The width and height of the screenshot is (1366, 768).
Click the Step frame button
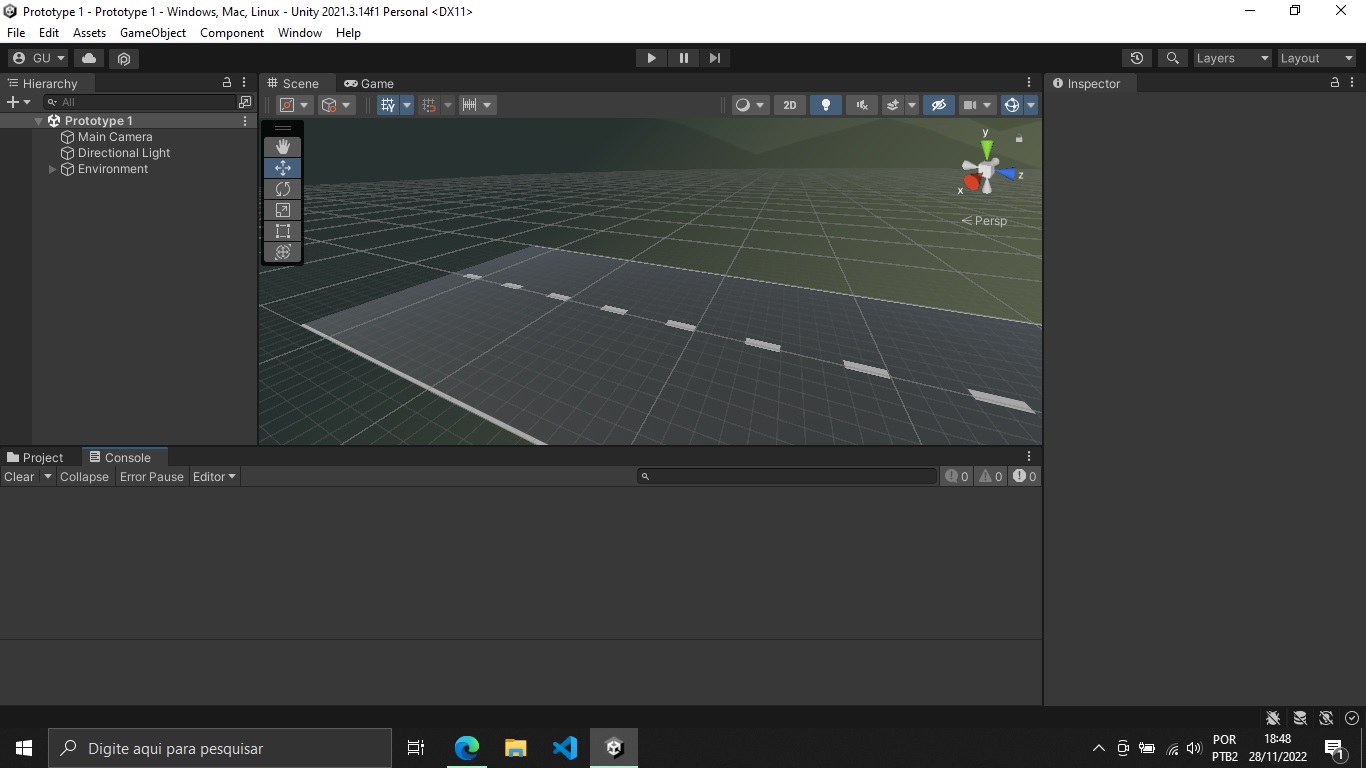click(x=714, y=58)
